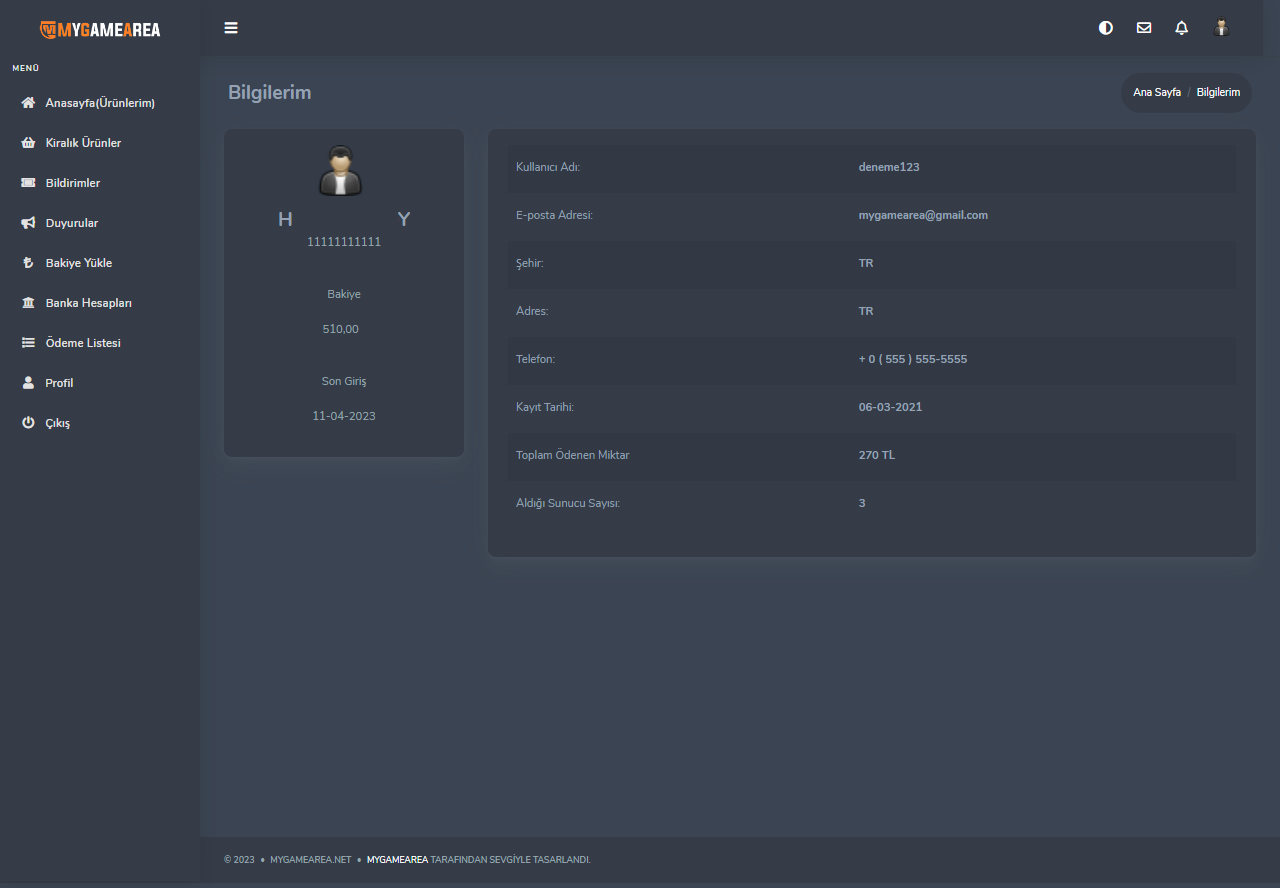Viewport: 1280px width, 888px height.
Task: Click the large profile picture in card
Action: pos(342,170)
